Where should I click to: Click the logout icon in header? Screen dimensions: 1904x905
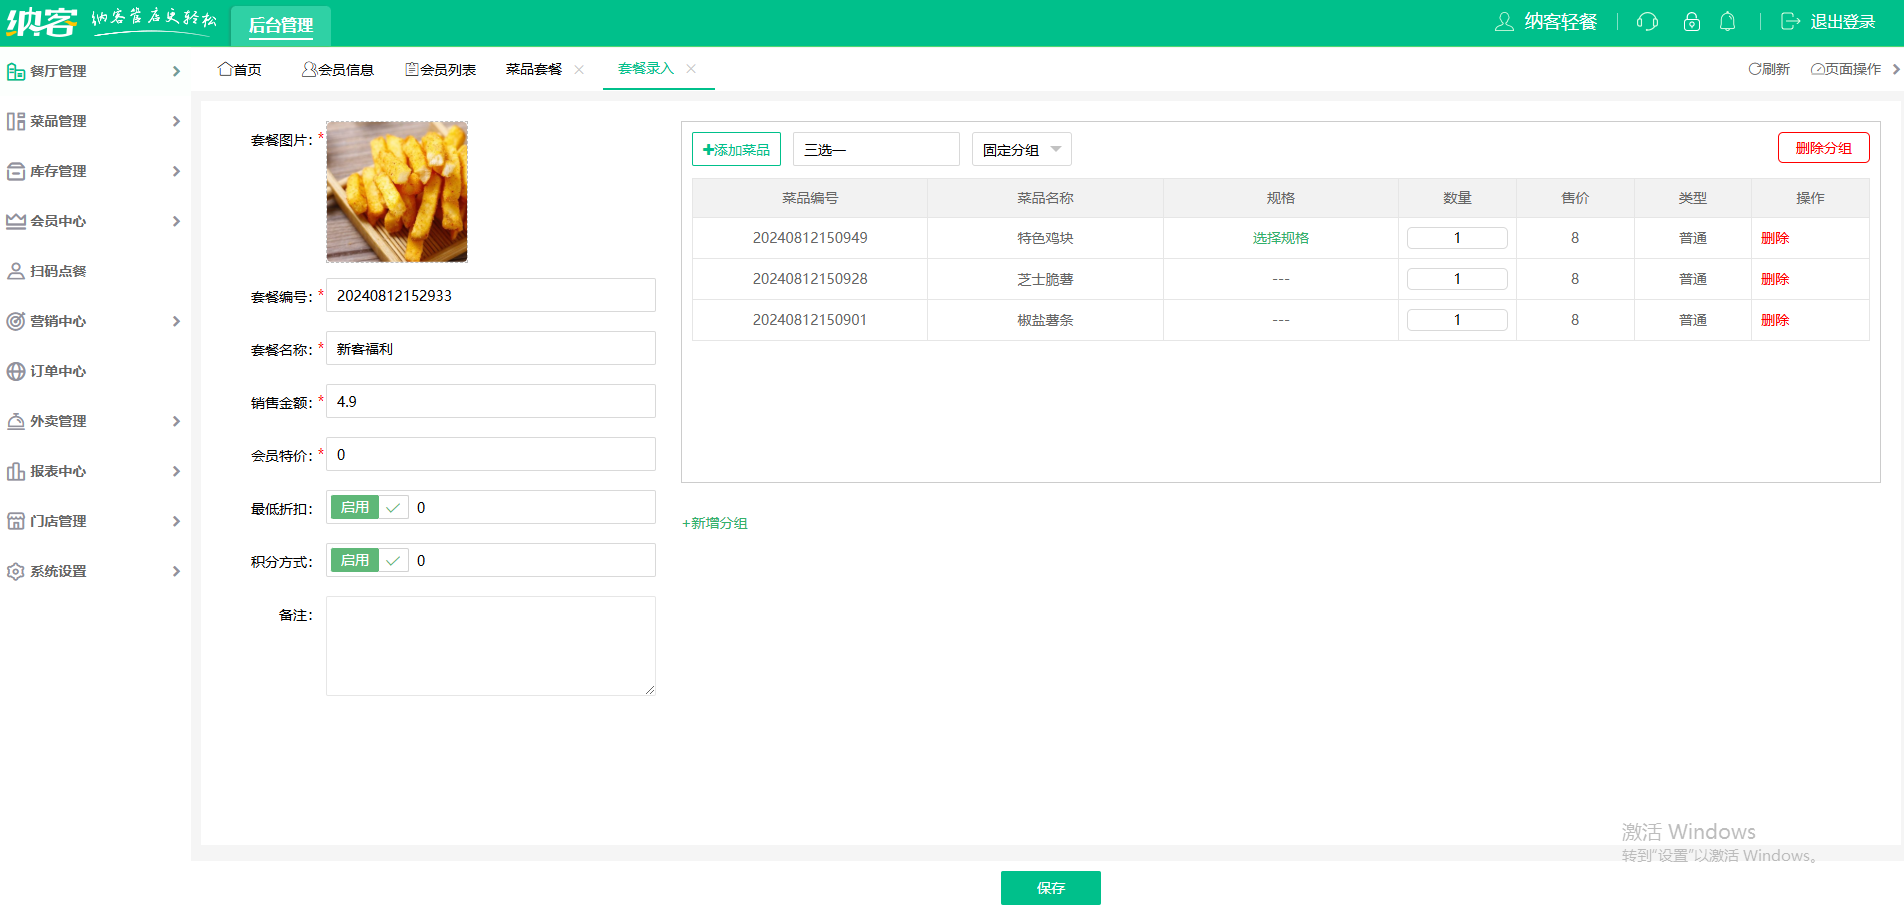tap(1790, 22)
